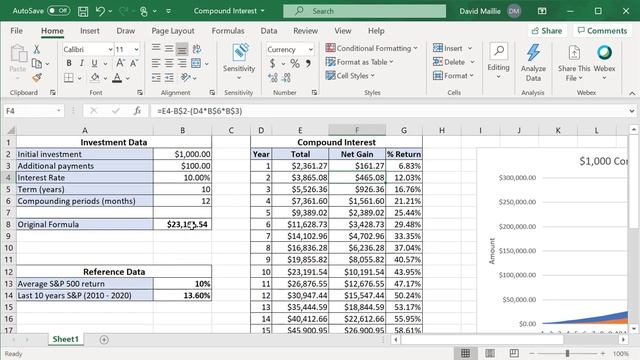Decrease font size with smaller A icon

[134, 63]
